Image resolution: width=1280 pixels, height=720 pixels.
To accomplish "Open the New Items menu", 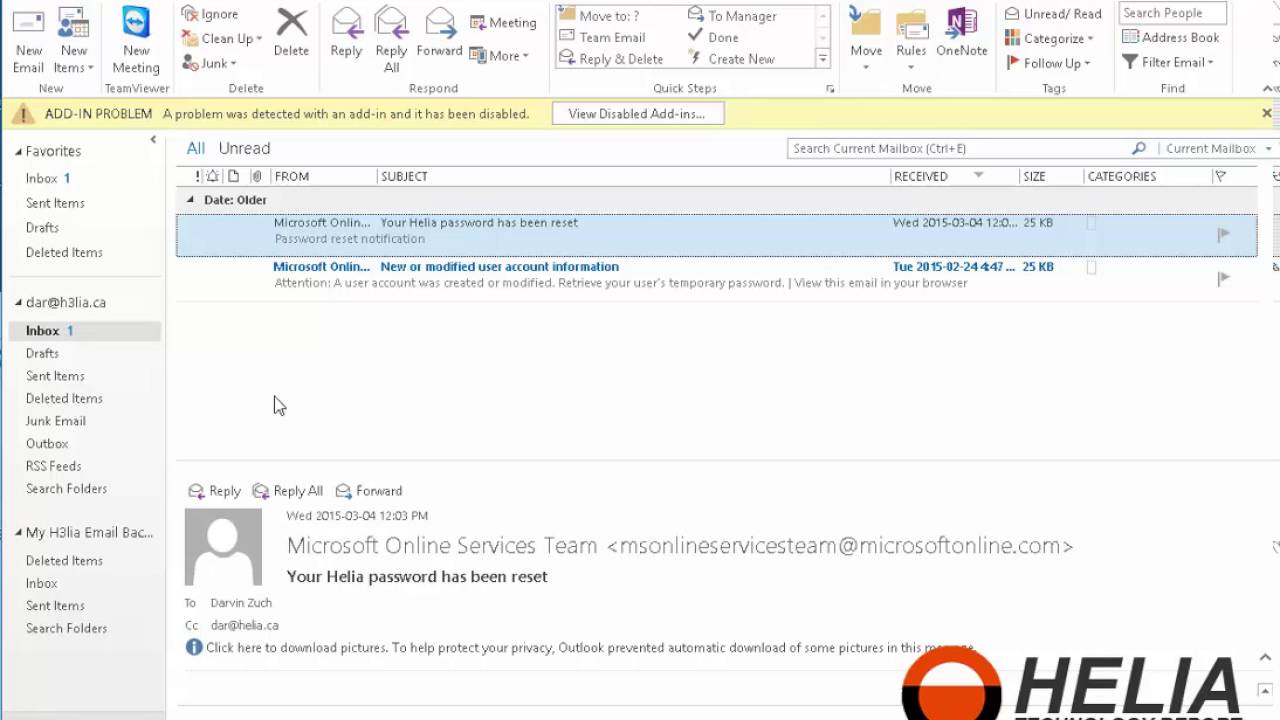I will (73, 40).
